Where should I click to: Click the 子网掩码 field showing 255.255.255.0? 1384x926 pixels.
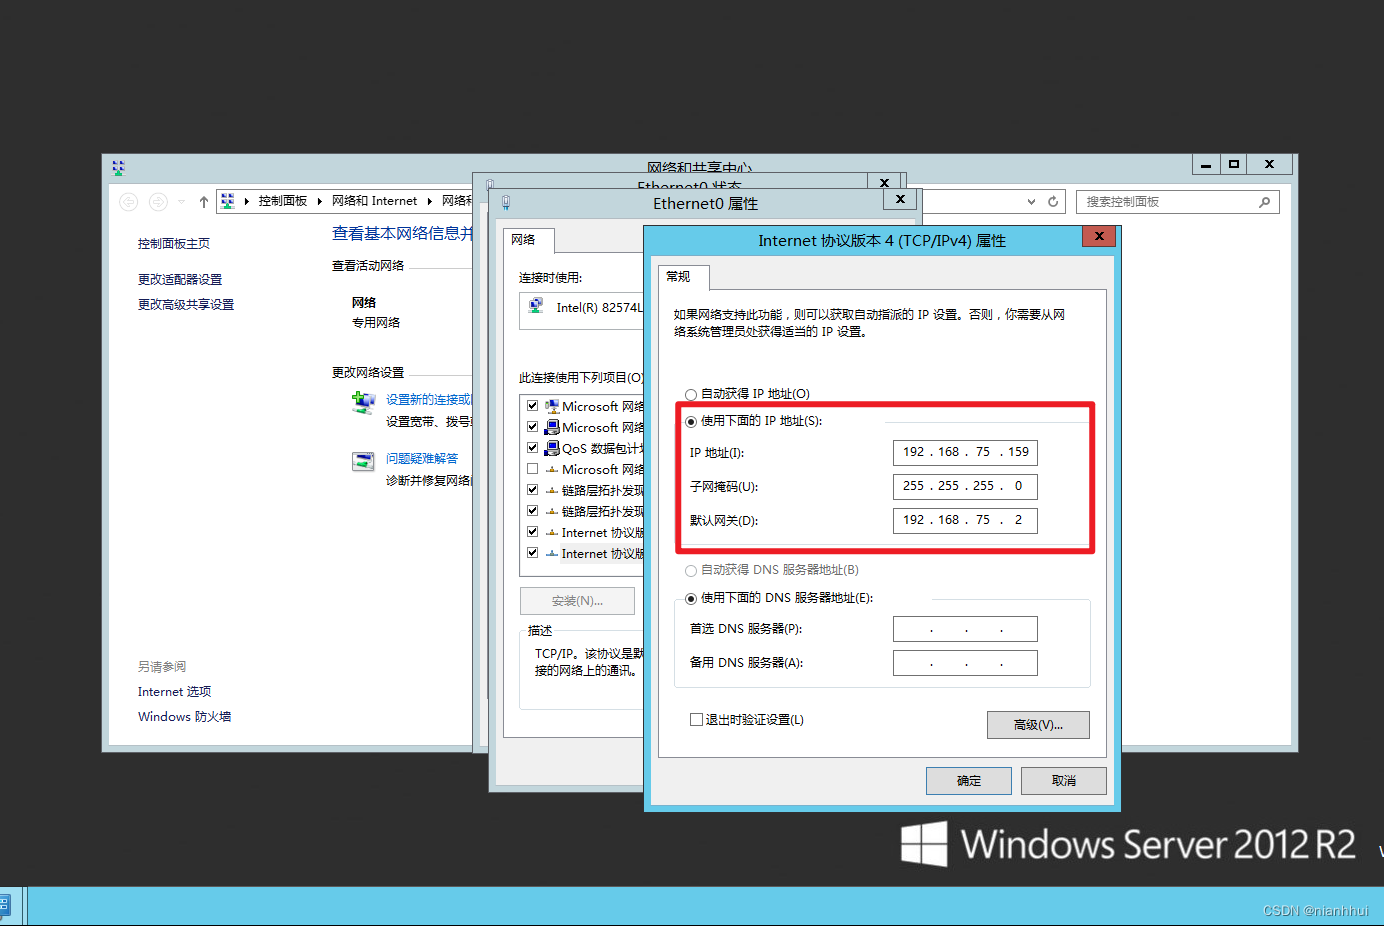[x=965, y=487]
